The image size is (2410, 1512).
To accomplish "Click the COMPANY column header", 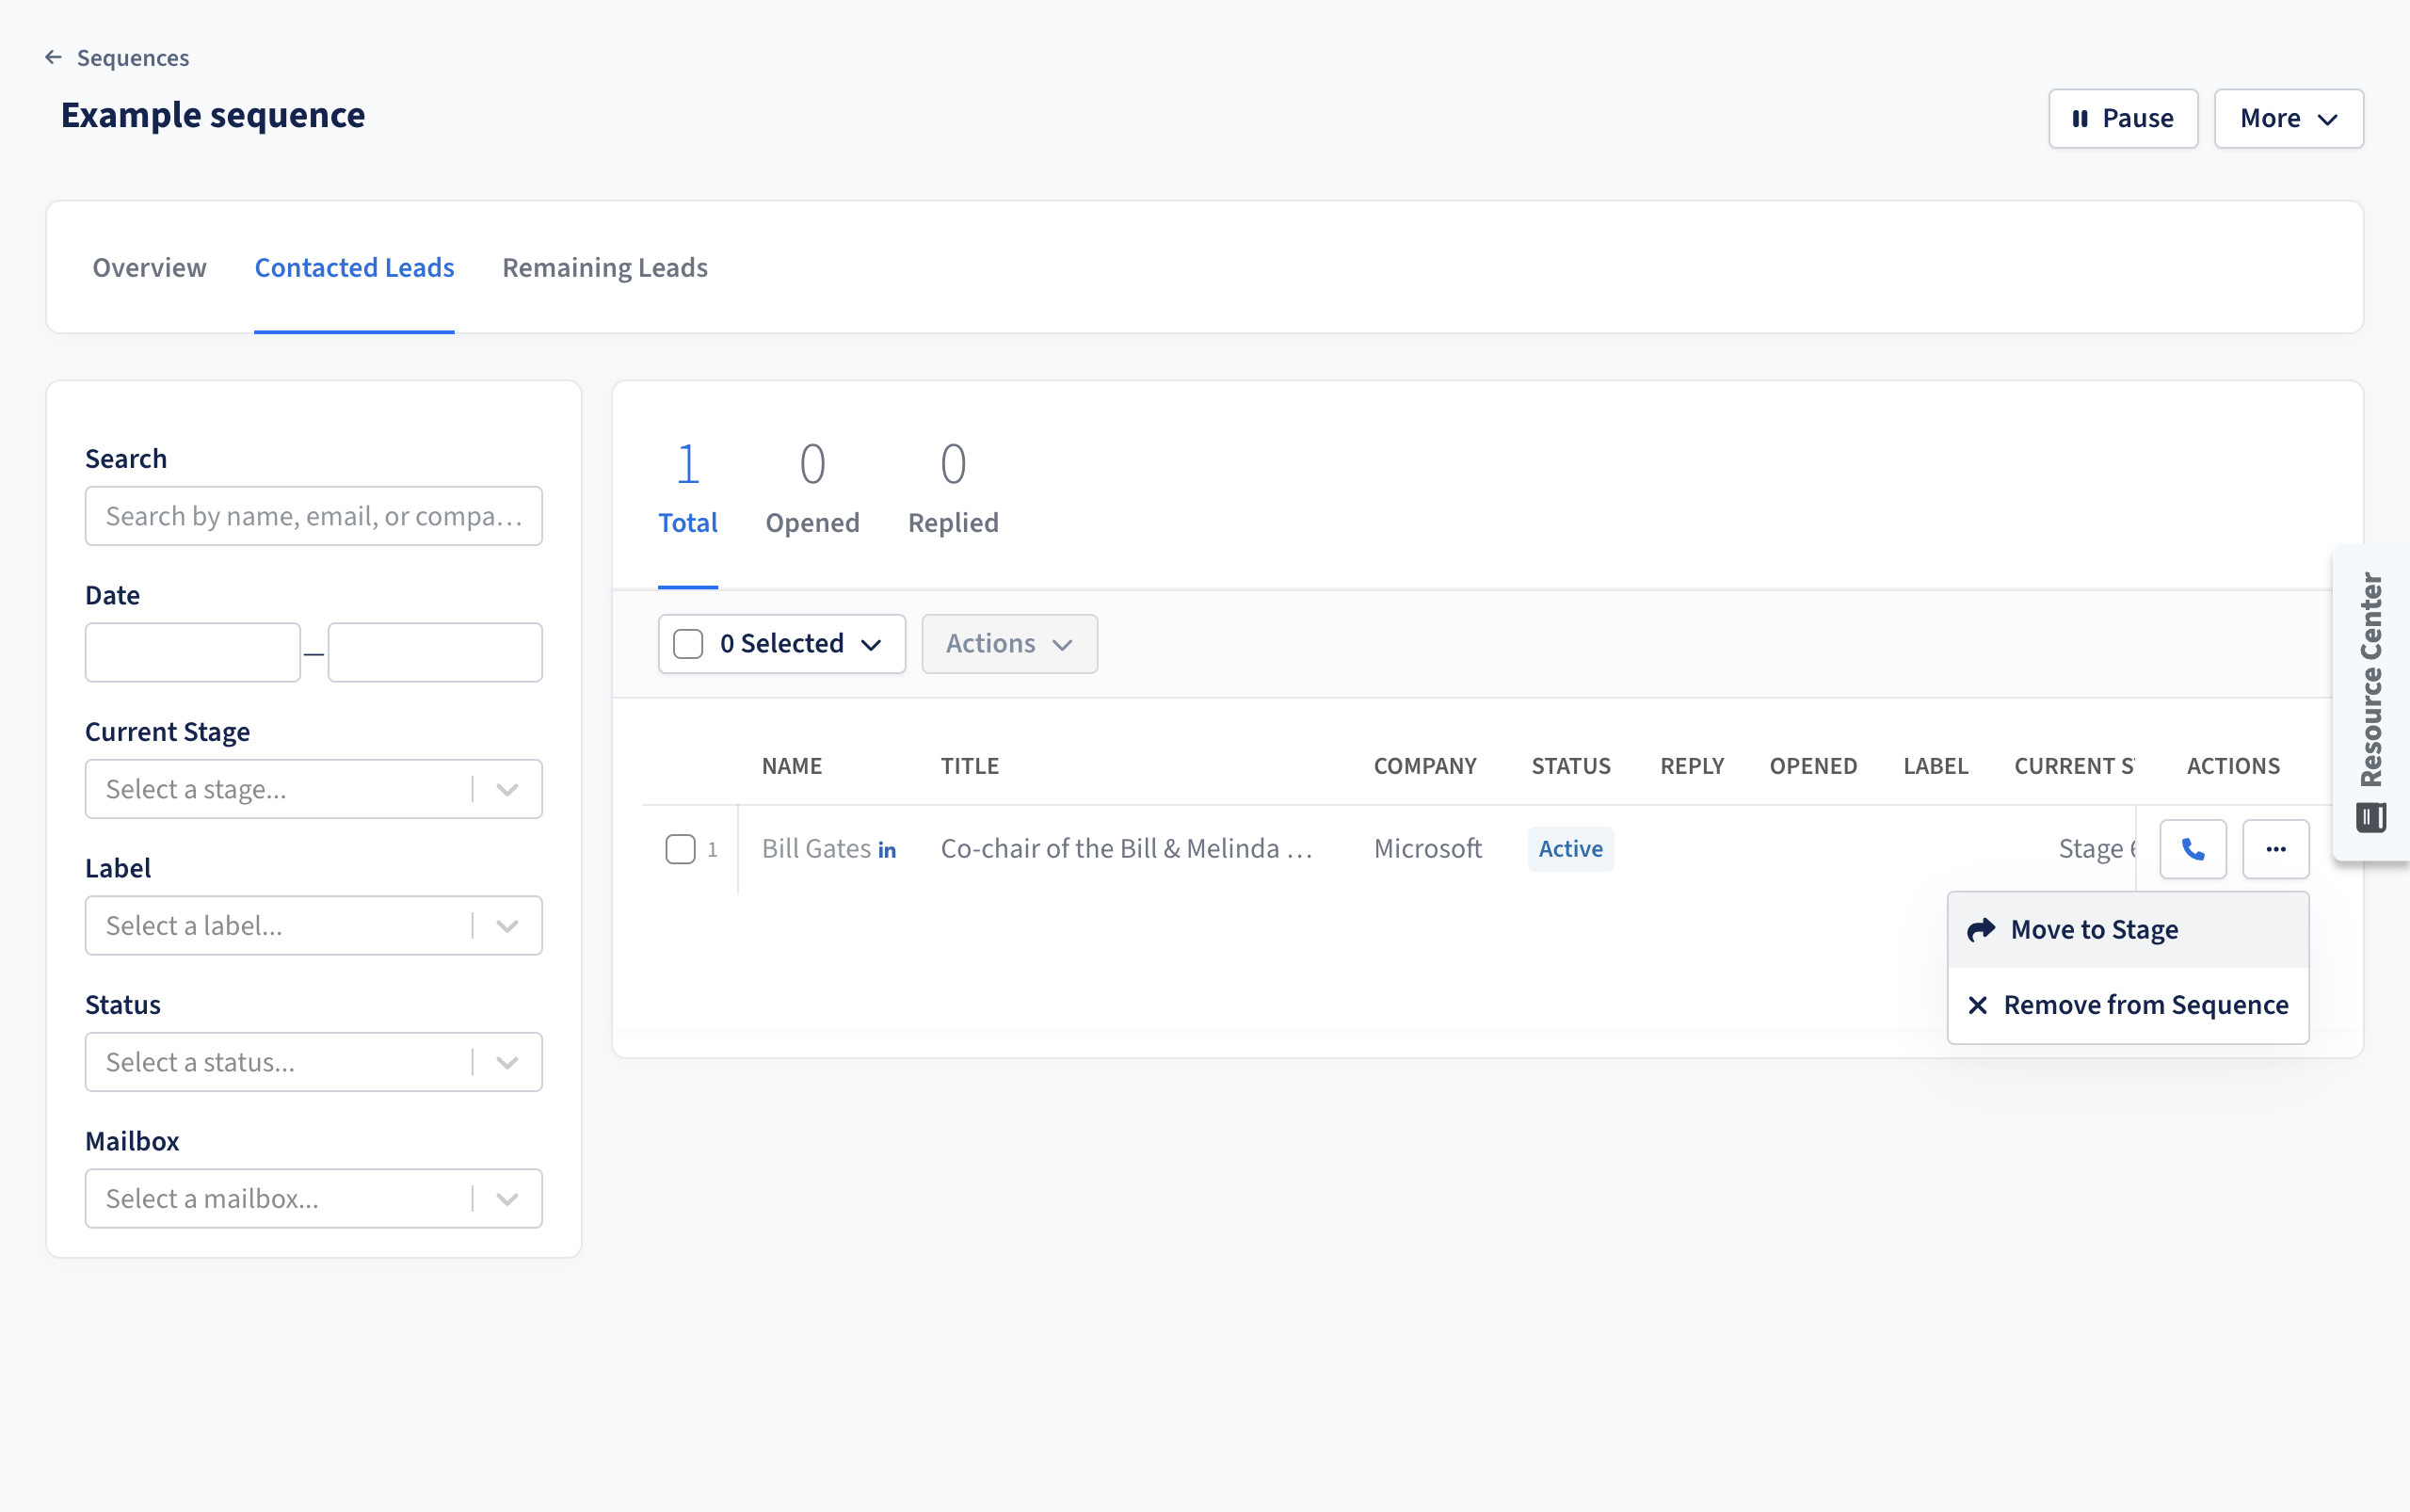I will [x=1424, y=766].
